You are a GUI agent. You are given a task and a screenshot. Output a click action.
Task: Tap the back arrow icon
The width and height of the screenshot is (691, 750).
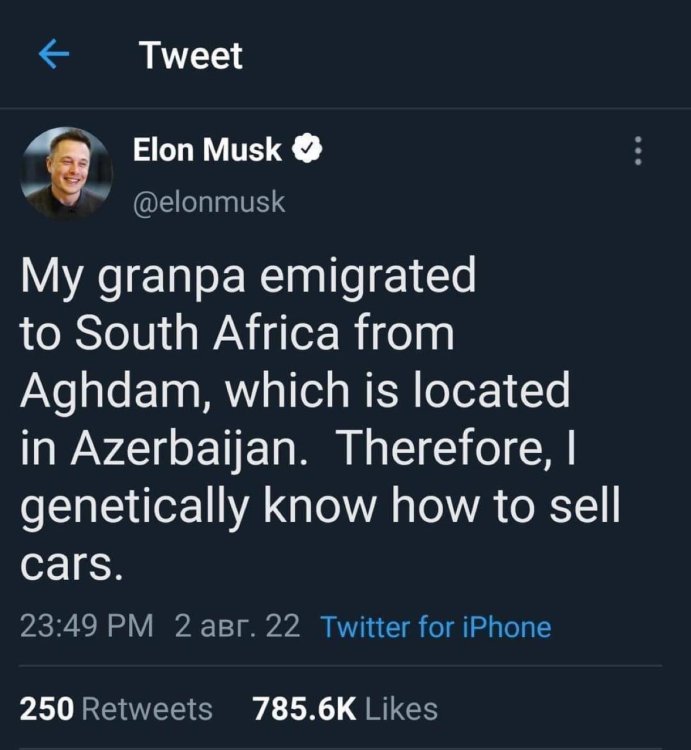pos(53,55)
